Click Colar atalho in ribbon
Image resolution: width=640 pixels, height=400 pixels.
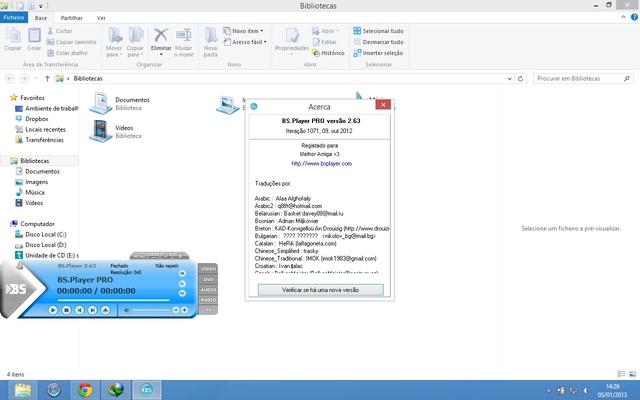(x=67, y=53)
